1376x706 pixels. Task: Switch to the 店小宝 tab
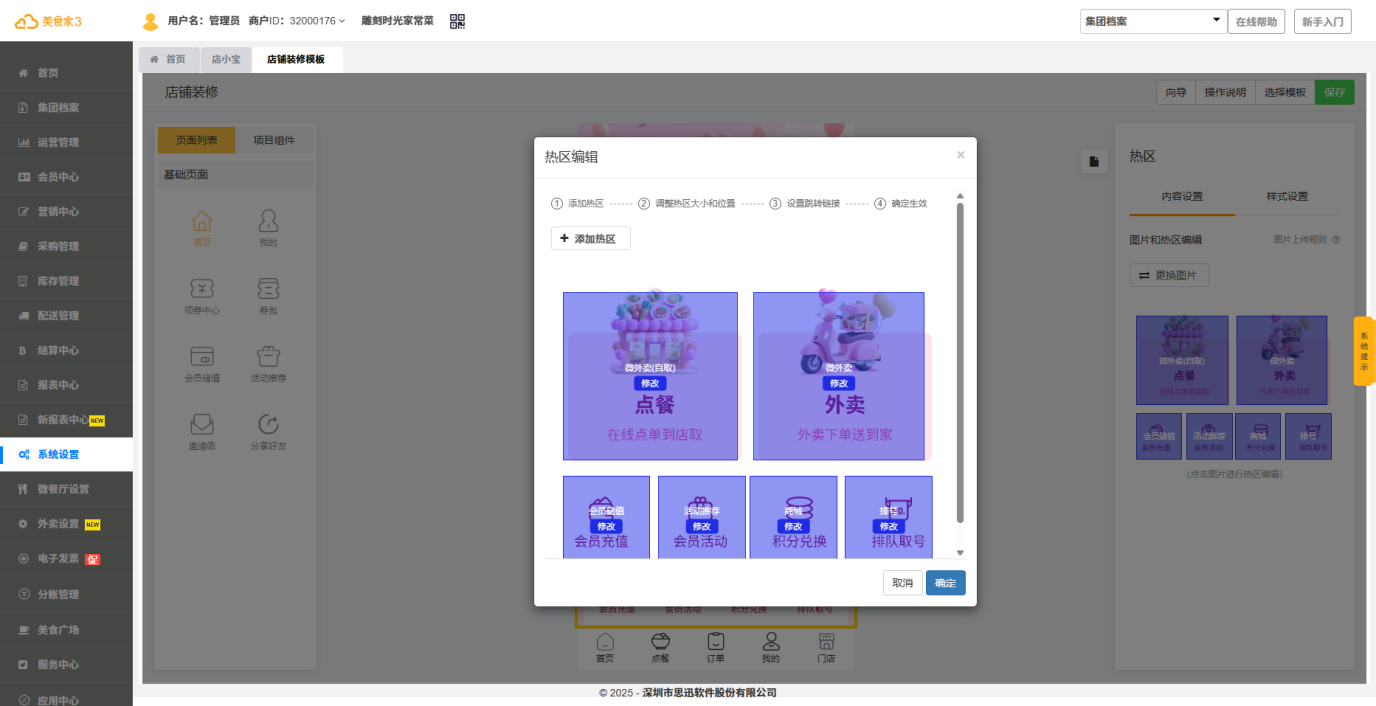(226, 59)
